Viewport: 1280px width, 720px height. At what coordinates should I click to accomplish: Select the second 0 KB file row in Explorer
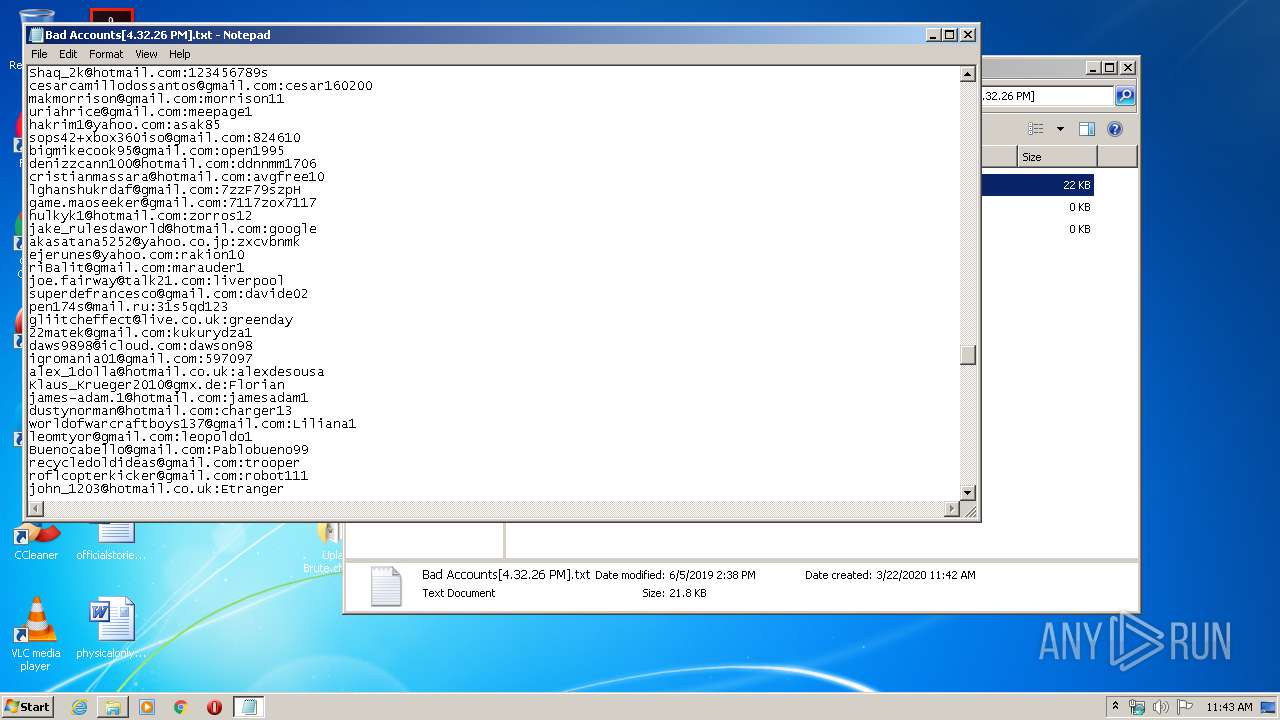(x=1037, y=229)
